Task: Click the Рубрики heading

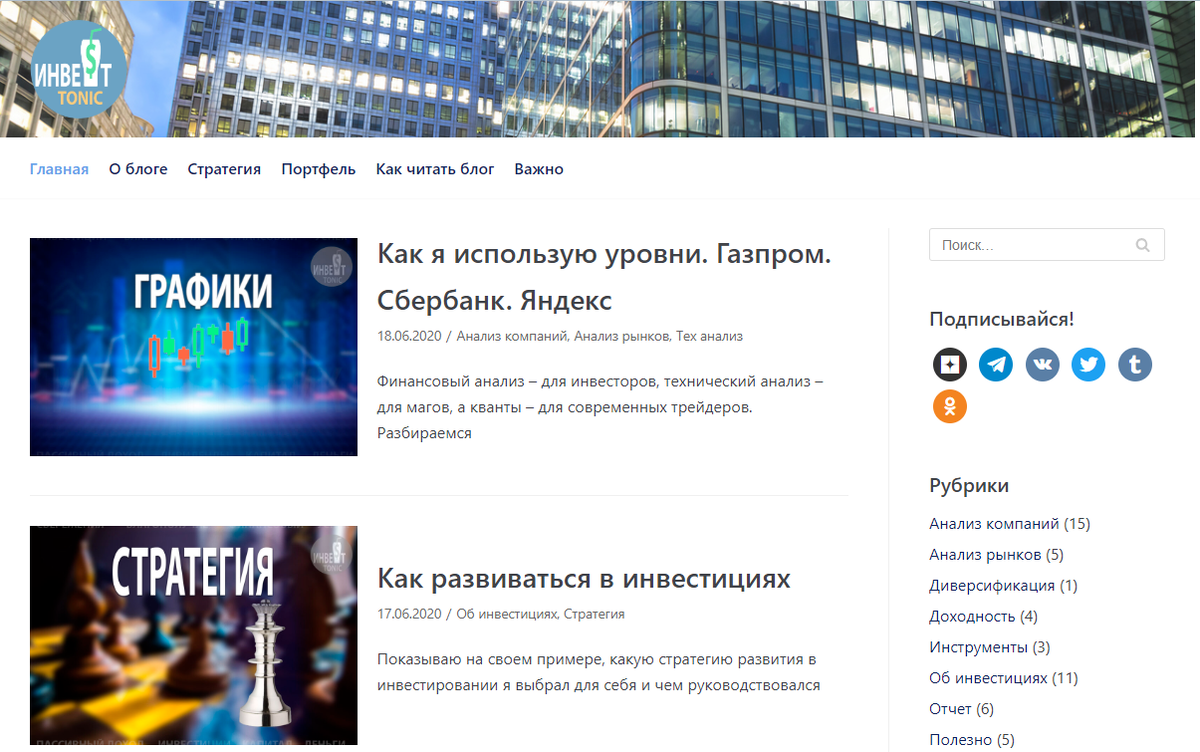Action: pyautogui.click(x=969, y=486)
